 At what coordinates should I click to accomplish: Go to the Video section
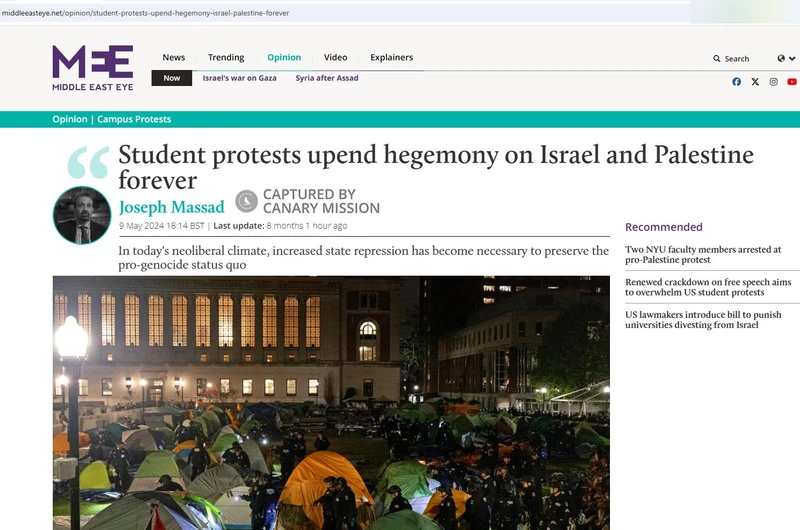coord(335,57)
